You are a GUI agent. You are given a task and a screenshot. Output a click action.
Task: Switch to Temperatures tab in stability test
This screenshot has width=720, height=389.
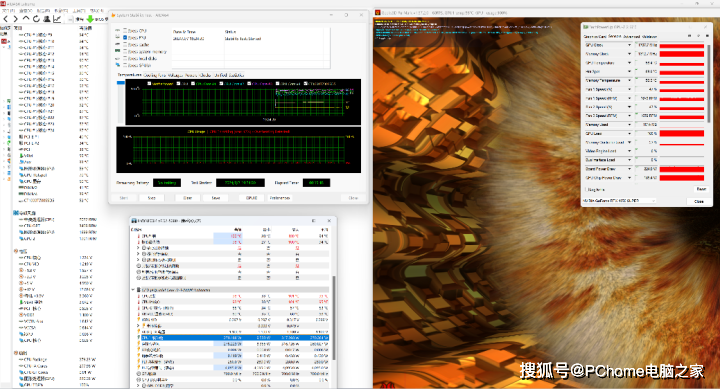pos(130,75)
